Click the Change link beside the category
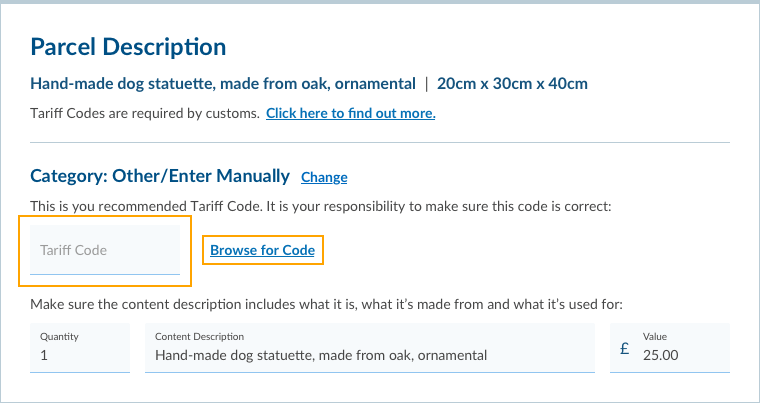The width and height of the screenshot is (760, 403). click(324, 177)
